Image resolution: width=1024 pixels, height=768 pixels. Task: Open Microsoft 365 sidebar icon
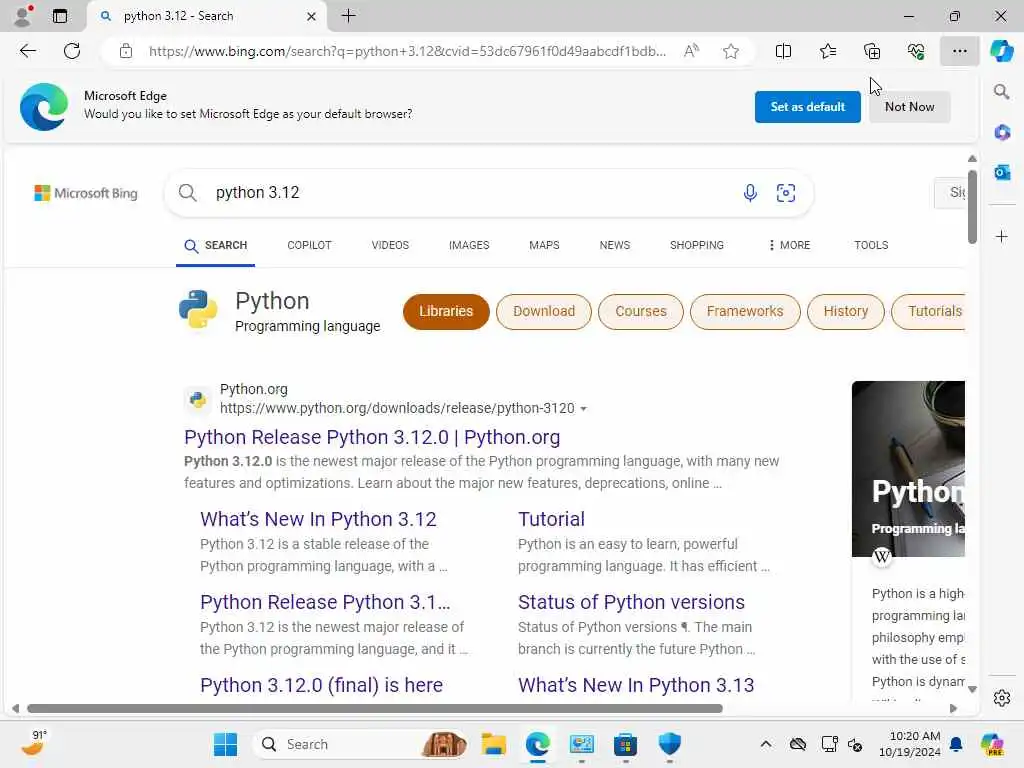pos(1002,133)
